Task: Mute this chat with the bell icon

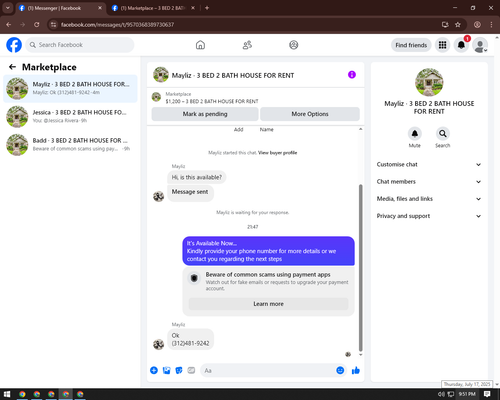Action: click(415, 134)
